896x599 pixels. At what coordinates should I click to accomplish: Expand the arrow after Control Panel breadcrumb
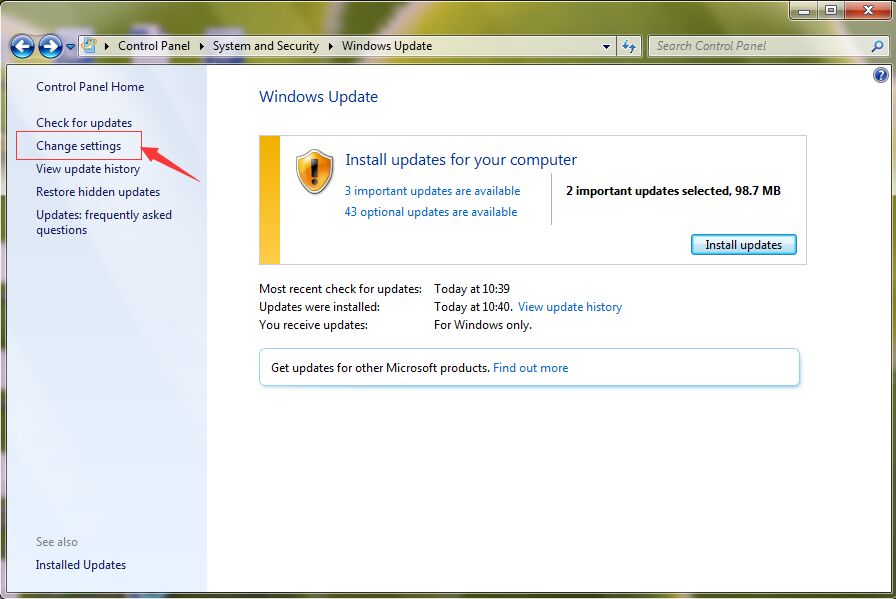[201, 46]
